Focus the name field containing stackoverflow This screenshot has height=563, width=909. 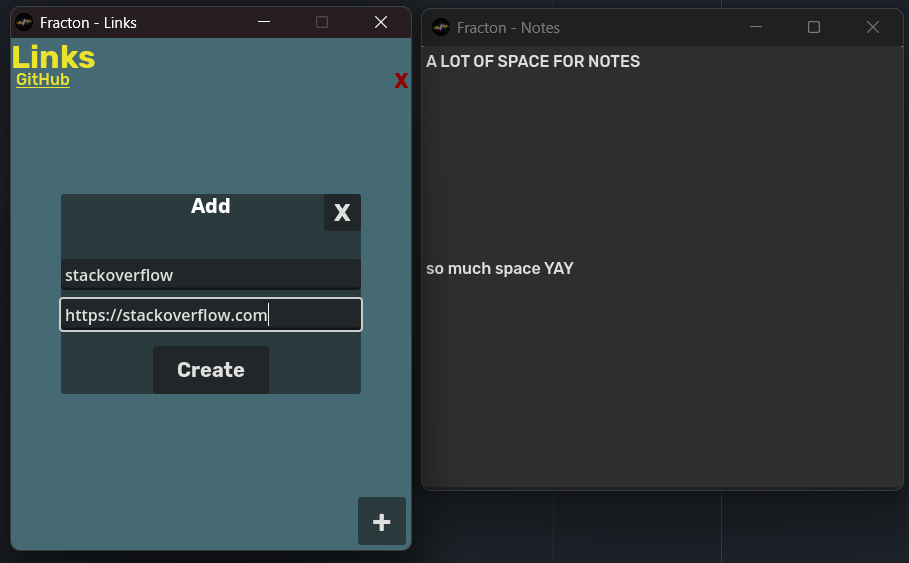[210, 275]
